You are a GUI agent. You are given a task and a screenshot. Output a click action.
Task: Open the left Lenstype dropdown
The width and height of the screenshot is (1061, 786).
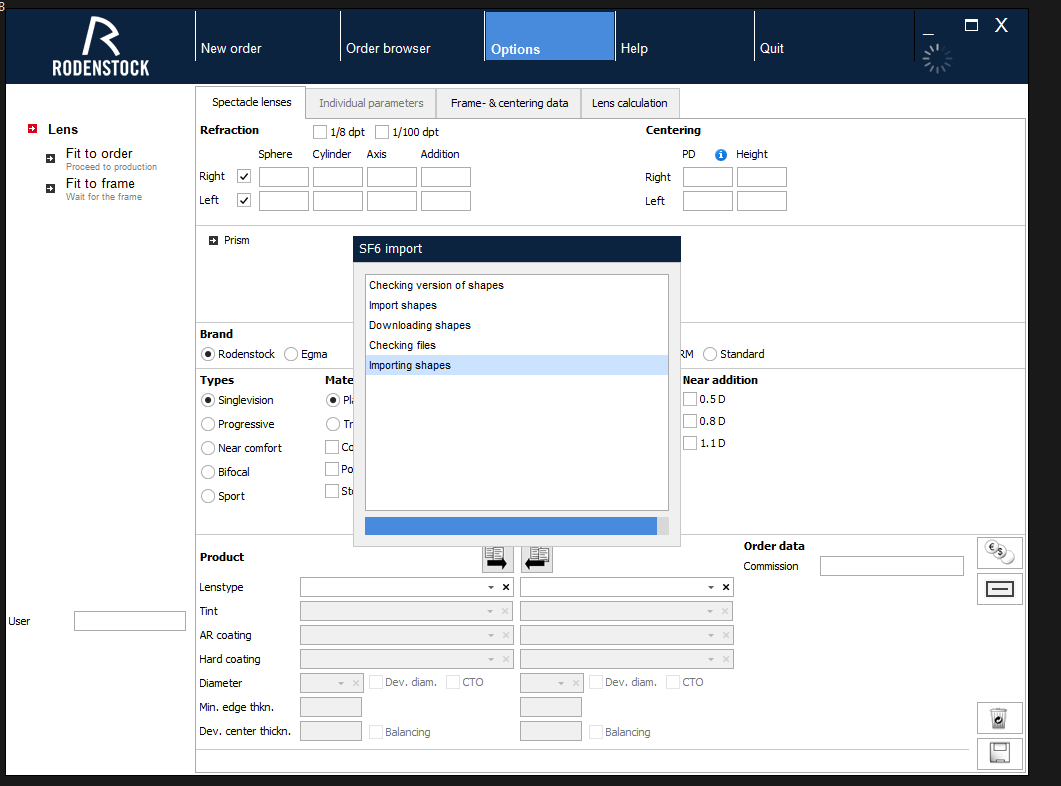(x=491, y=587)
